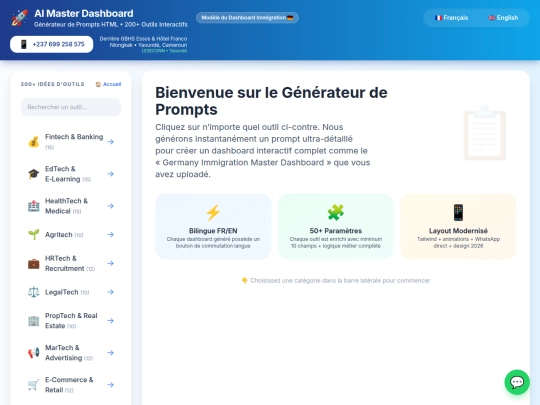Switch language to English
540x405 pixels.
click(503, 18)
